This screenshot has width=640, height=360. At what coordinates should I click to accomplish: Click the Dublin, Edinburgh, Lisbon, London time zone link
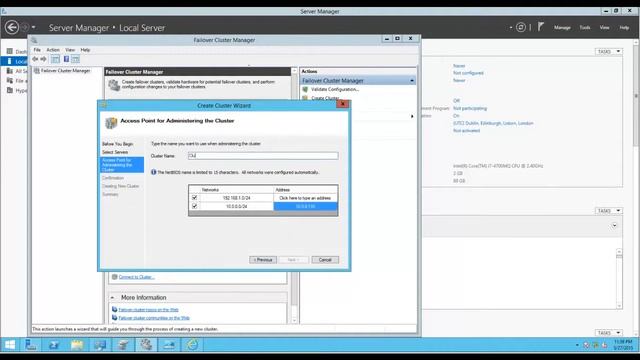pyautogui.click(x=493, y=123)
